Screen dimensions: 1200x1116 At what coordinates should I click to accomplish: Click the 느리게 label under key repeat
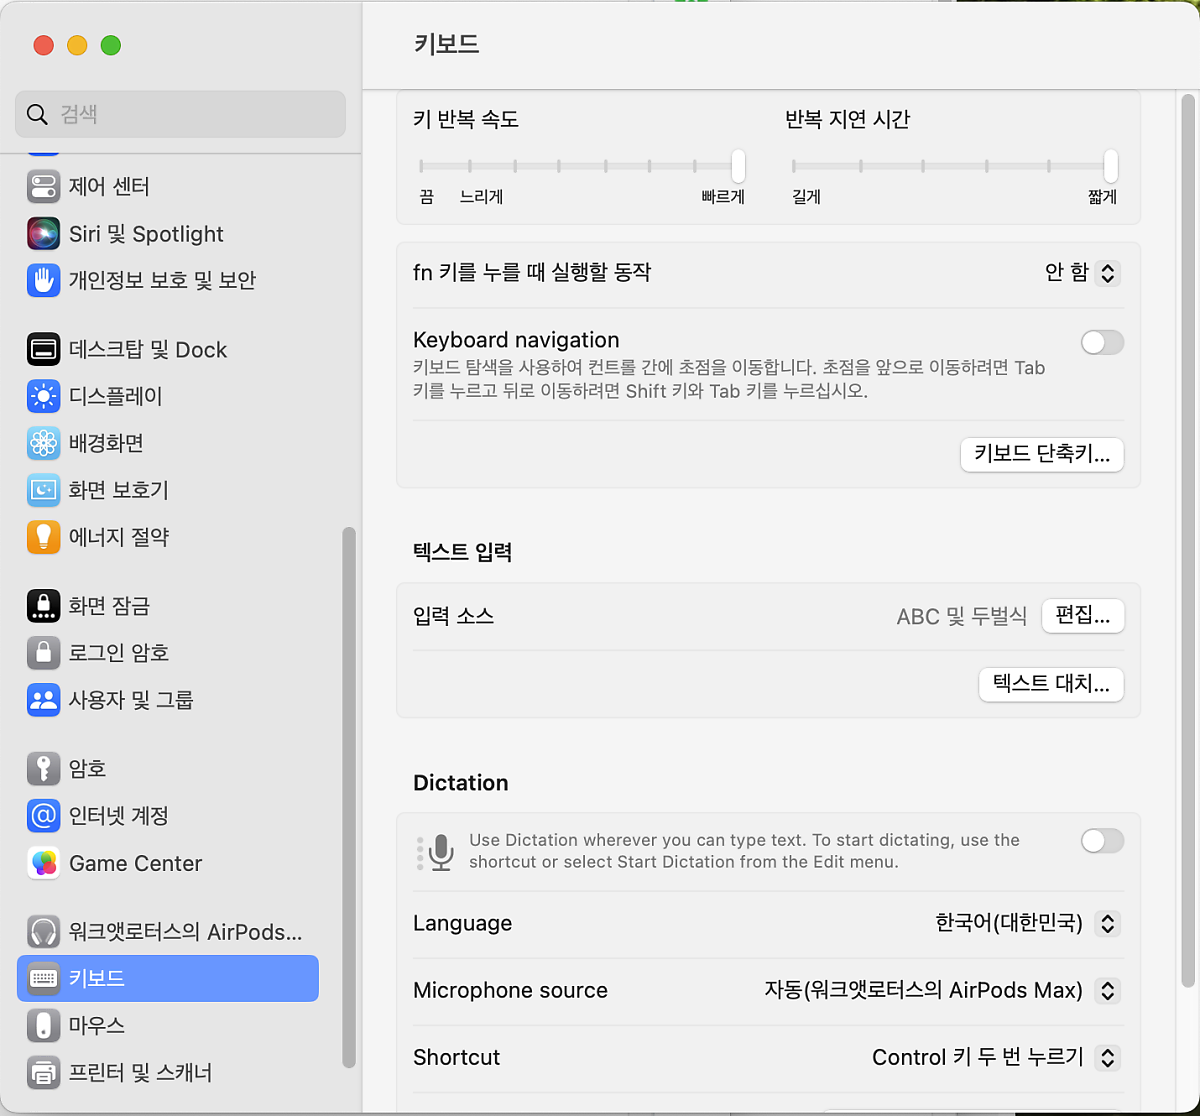click(481, 197)
